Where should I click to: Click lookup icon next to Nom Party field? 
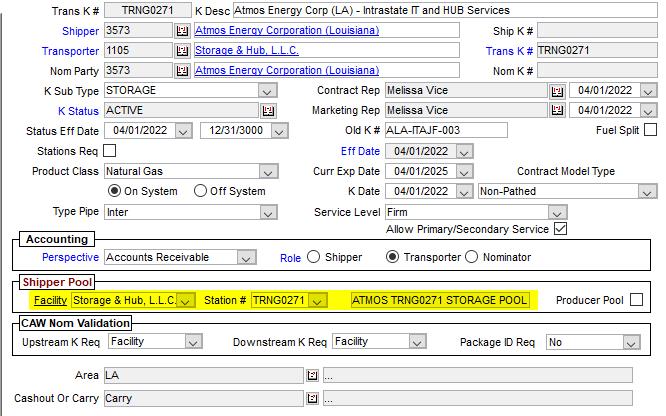[x=182, y=71]
